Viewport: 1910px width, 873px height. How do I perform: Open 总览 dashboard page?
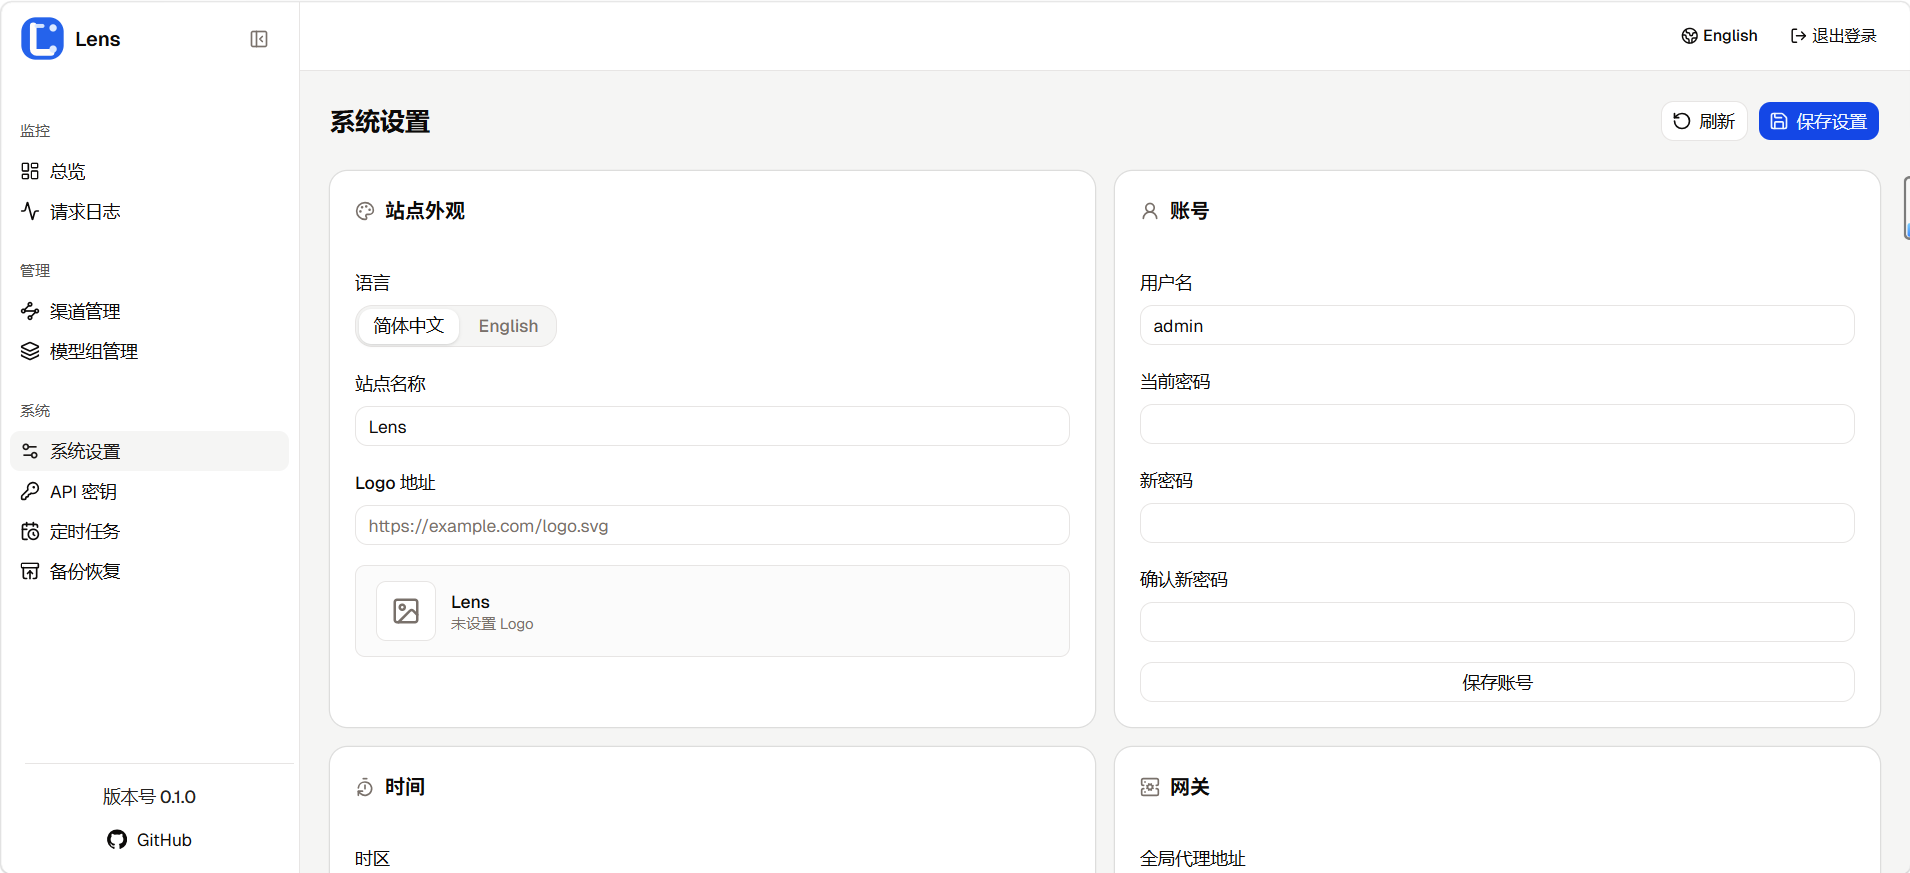[68, 171]
